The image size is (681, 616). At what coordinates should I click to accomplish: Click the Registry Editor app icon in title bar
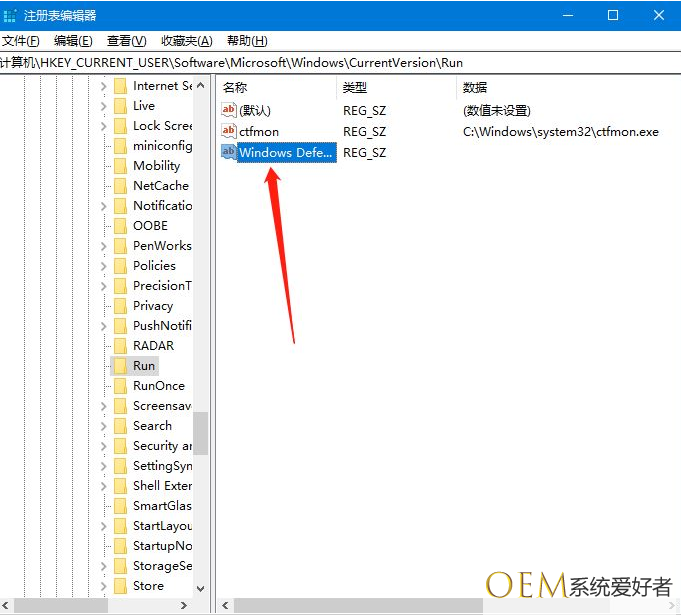10,15
